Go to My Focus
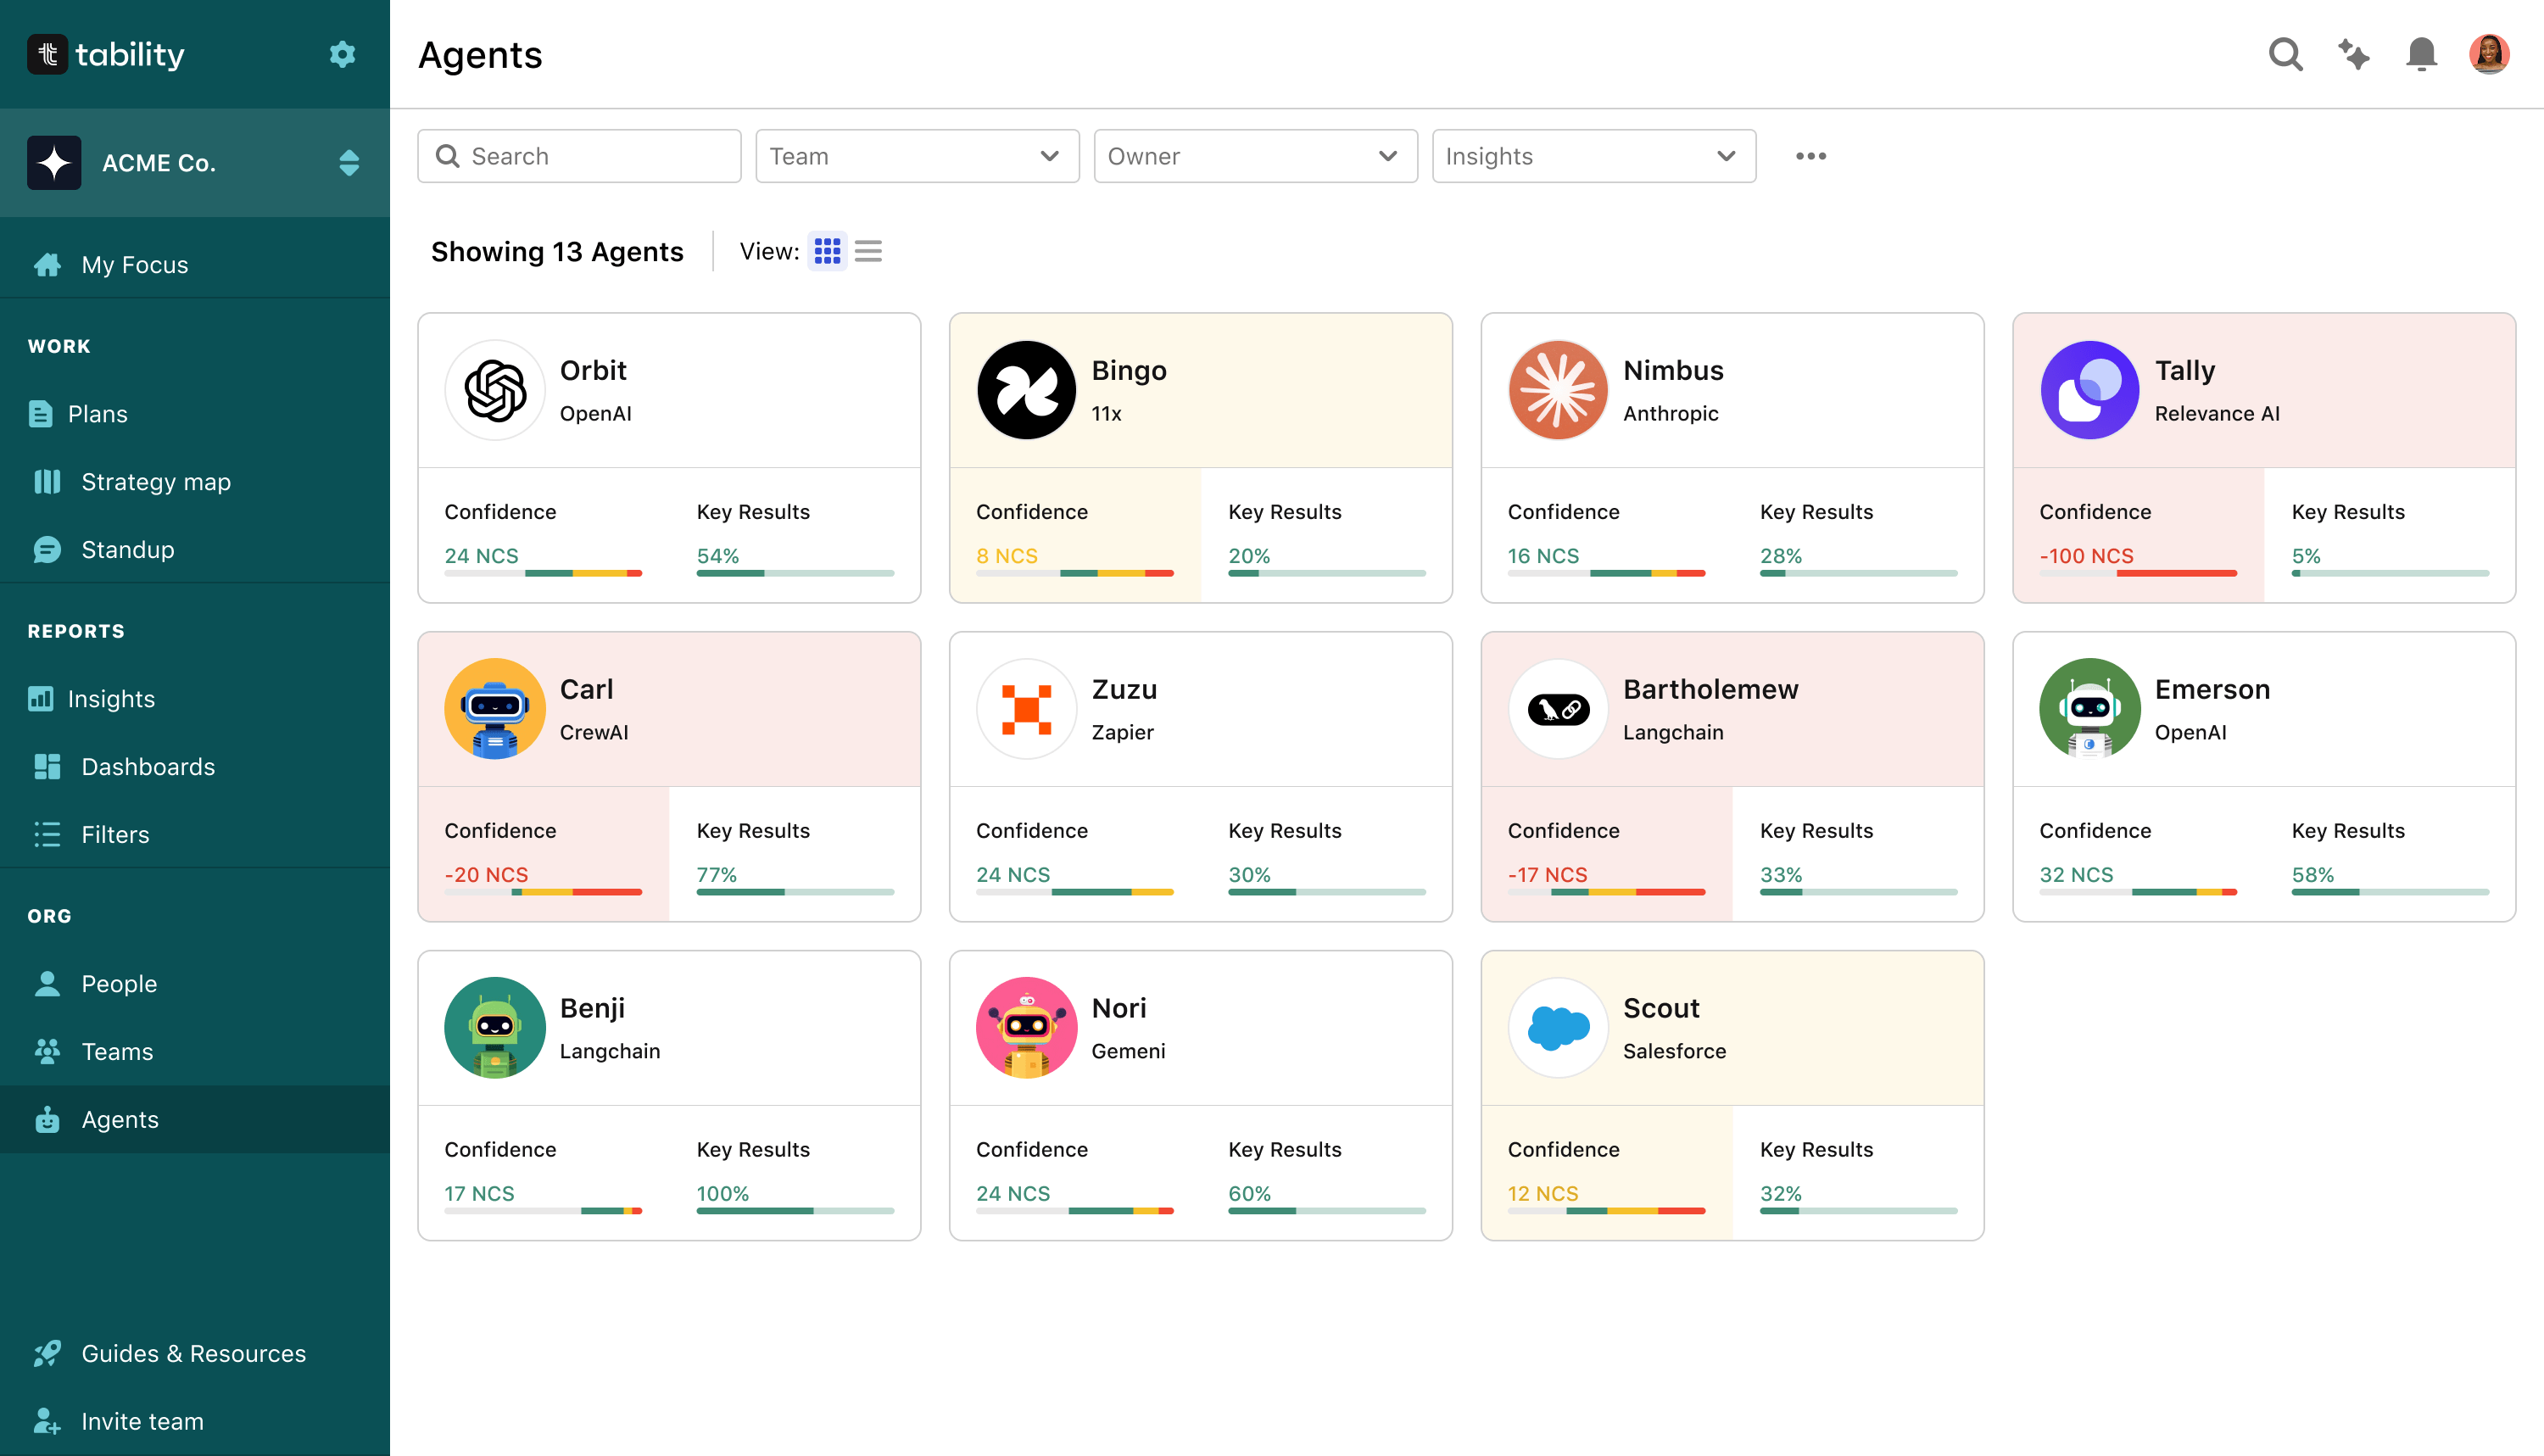 click(x=195, y=264)
